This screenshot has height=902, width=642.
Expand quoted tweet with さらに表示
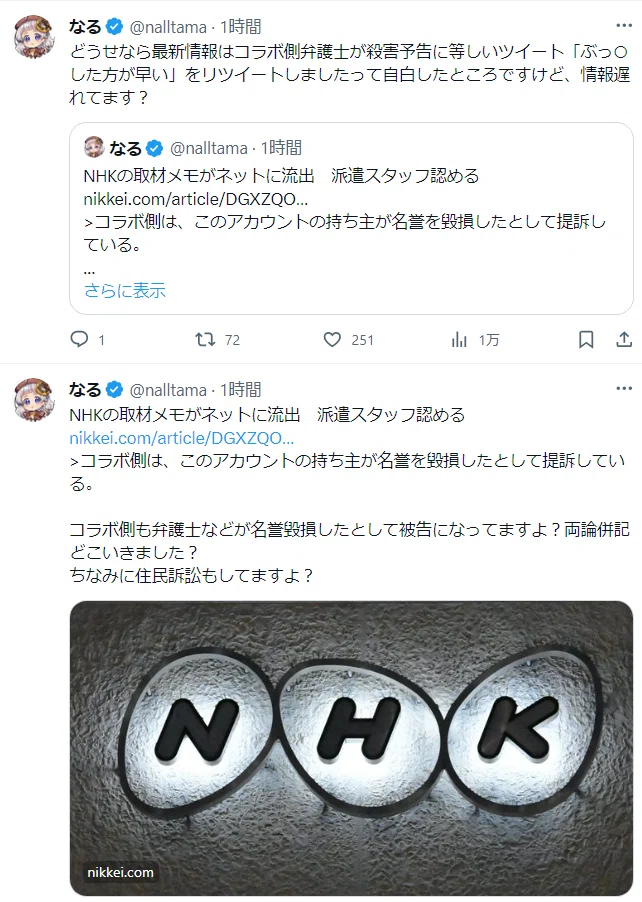(124, 290)
